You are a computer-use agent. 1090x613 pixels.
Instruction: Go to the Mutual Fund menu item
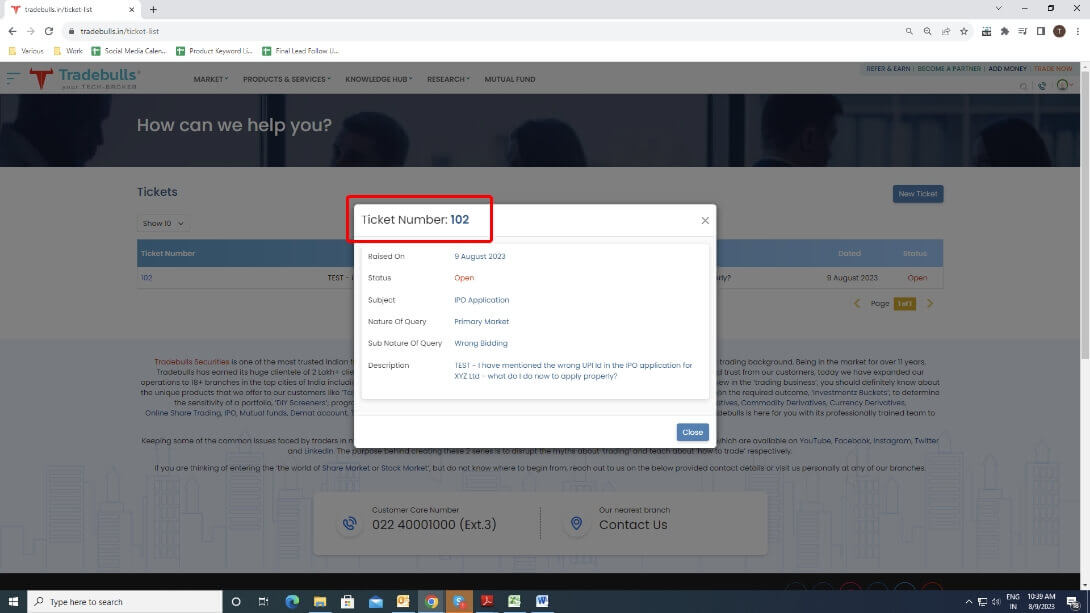[510, 79]
